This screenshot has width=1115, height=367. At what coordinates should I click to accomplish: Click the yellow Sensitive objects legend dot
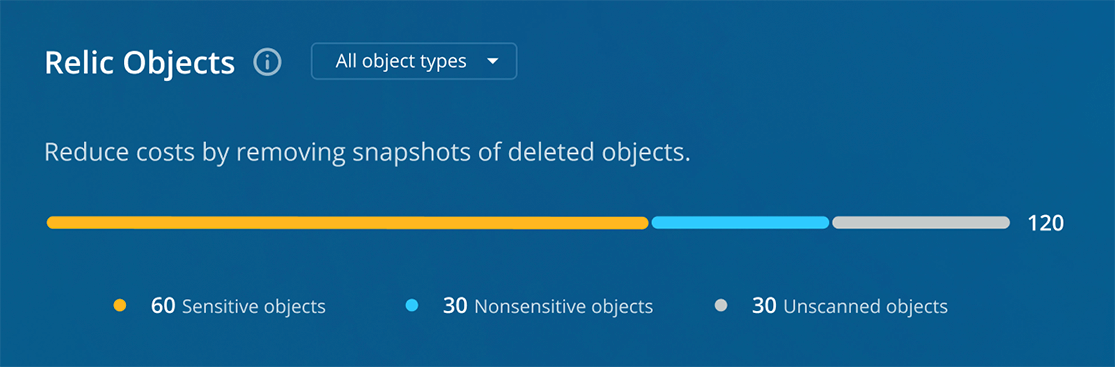pyautogui.click(x=120, y=306)
